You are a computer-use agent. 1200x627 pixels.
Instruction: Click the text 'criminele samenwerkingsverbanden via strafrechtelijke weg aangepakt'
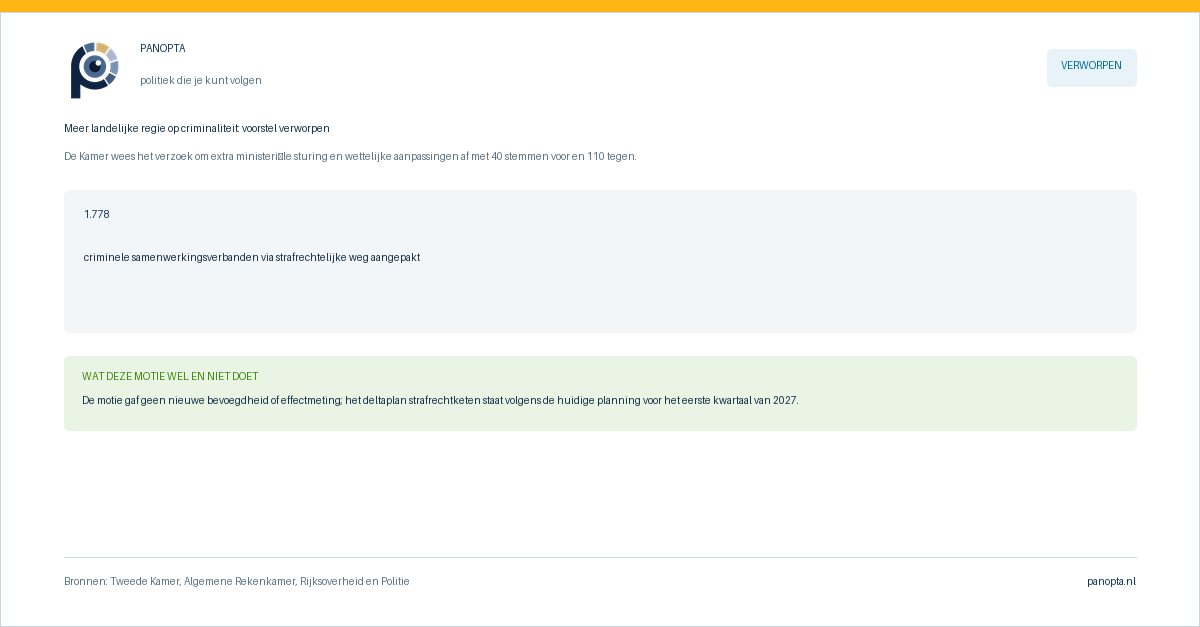[252, 257]
